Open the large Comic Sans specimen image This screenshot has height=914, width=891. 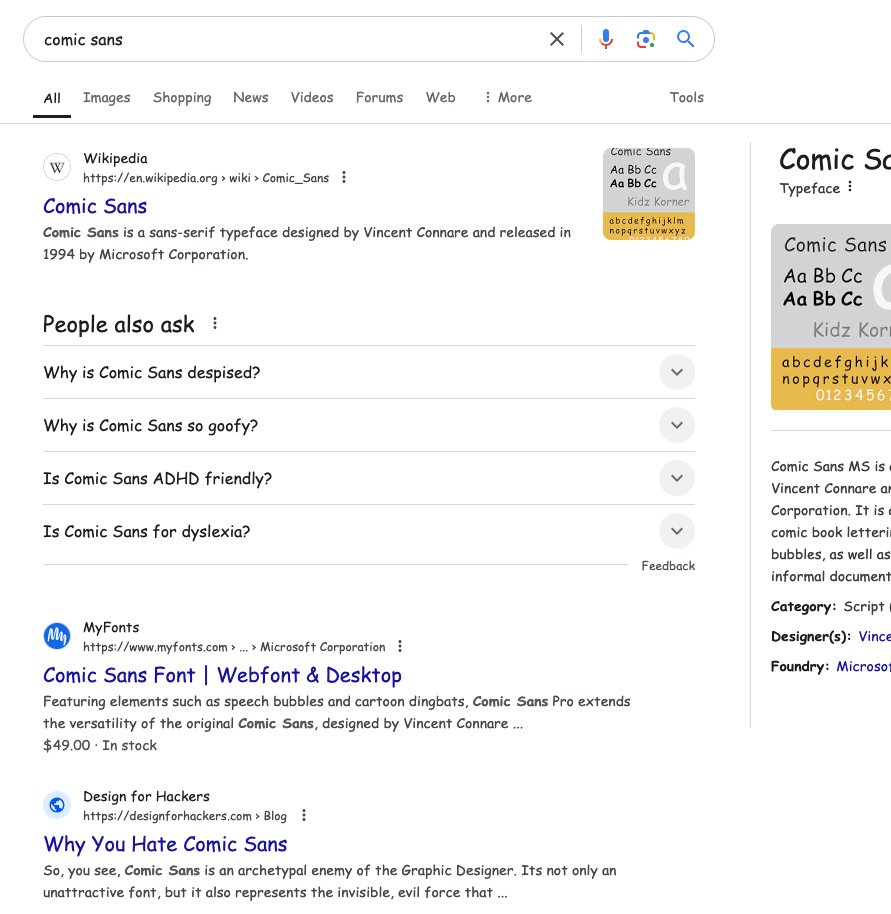tap(831, 317)
